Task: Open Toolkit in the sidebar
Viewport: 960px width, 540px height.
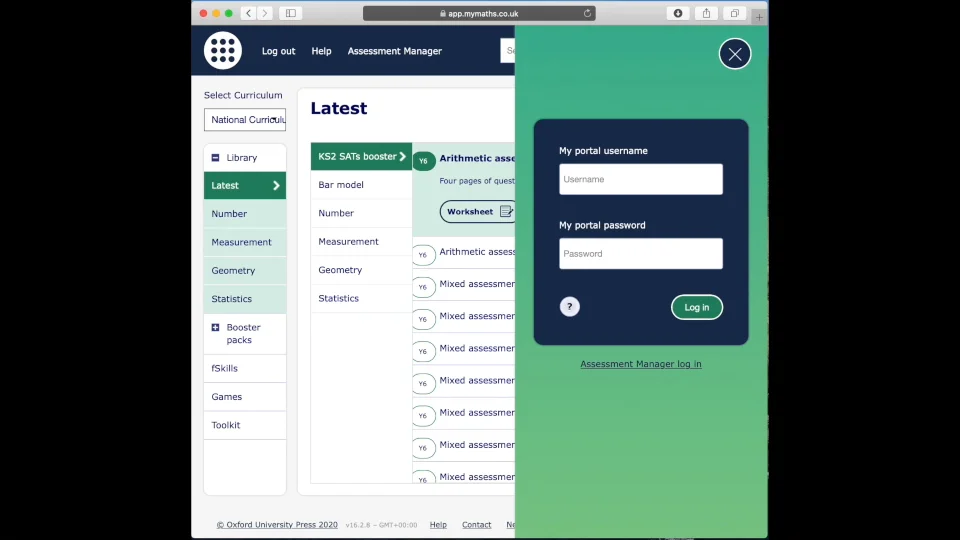Action: click(245, 425)
